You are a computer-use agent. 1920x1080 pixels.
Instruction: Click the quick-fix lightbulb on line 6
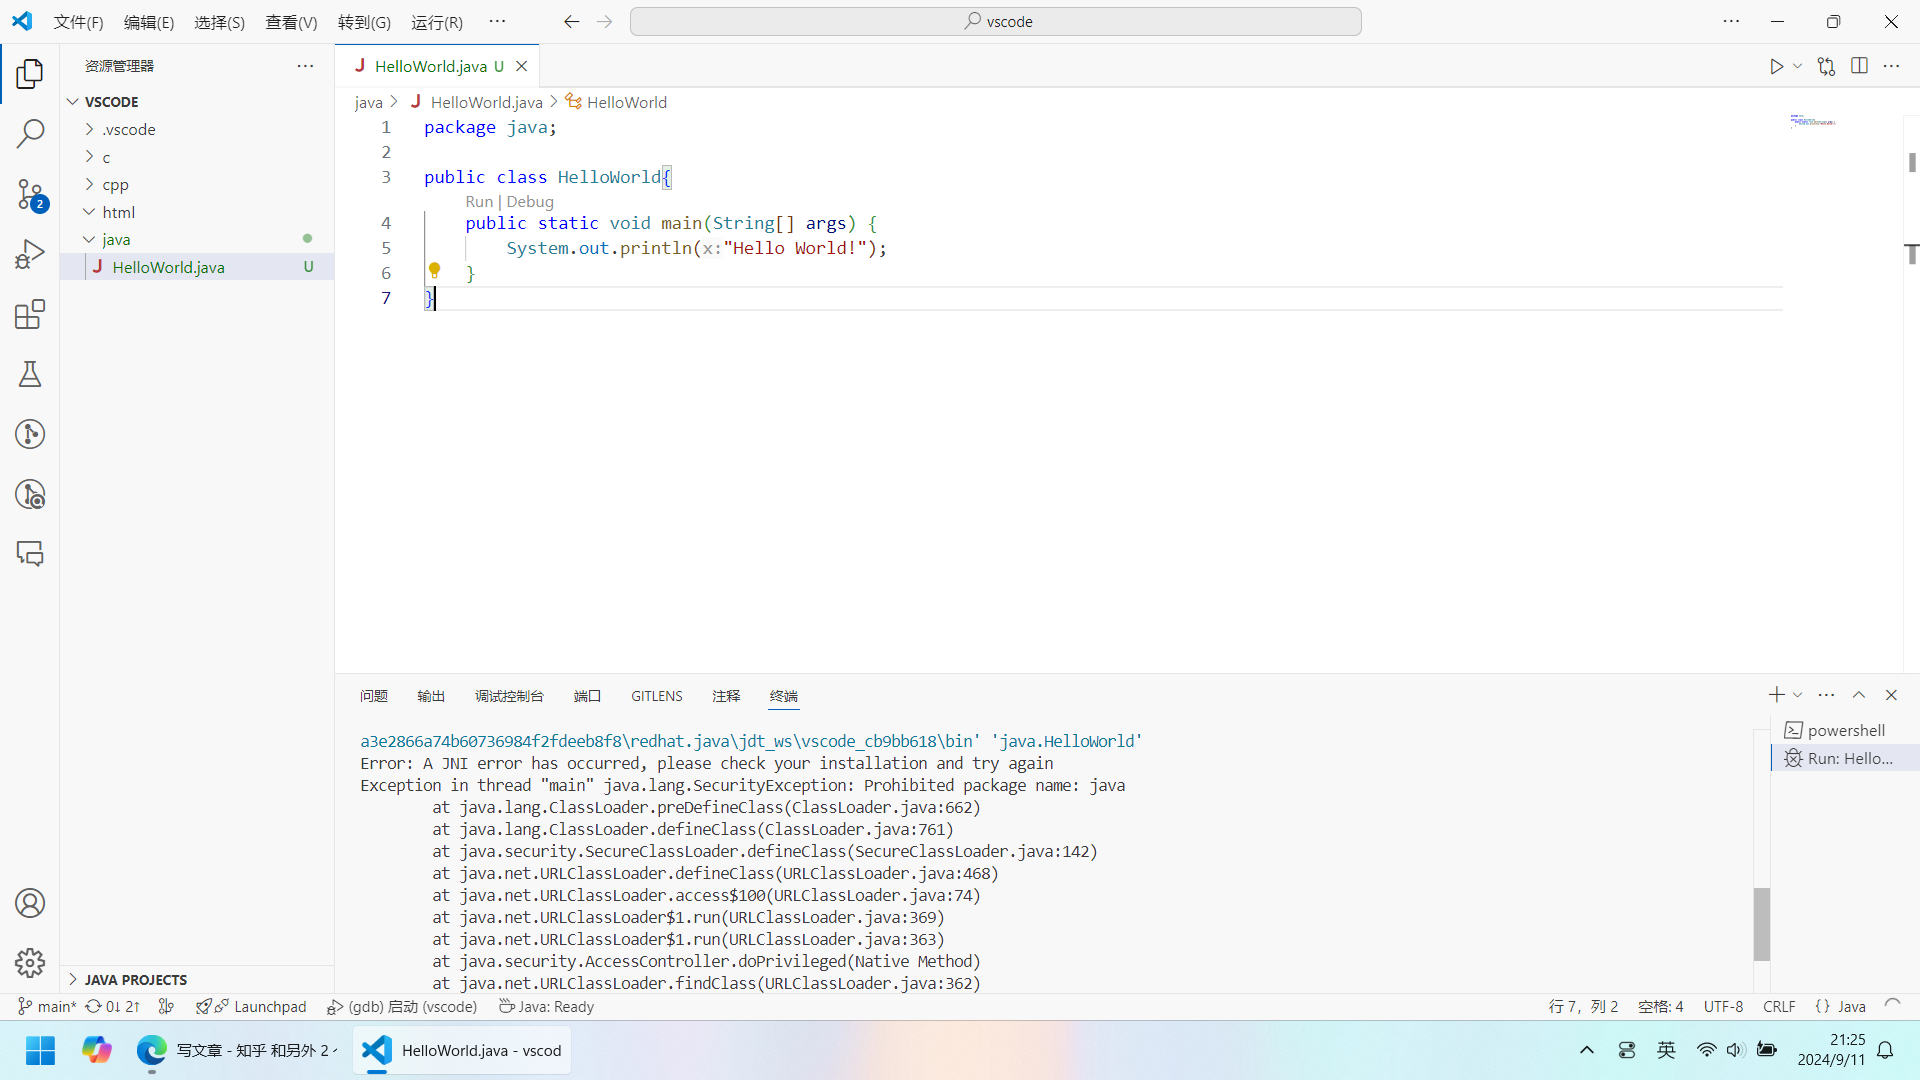coord(435,270)
